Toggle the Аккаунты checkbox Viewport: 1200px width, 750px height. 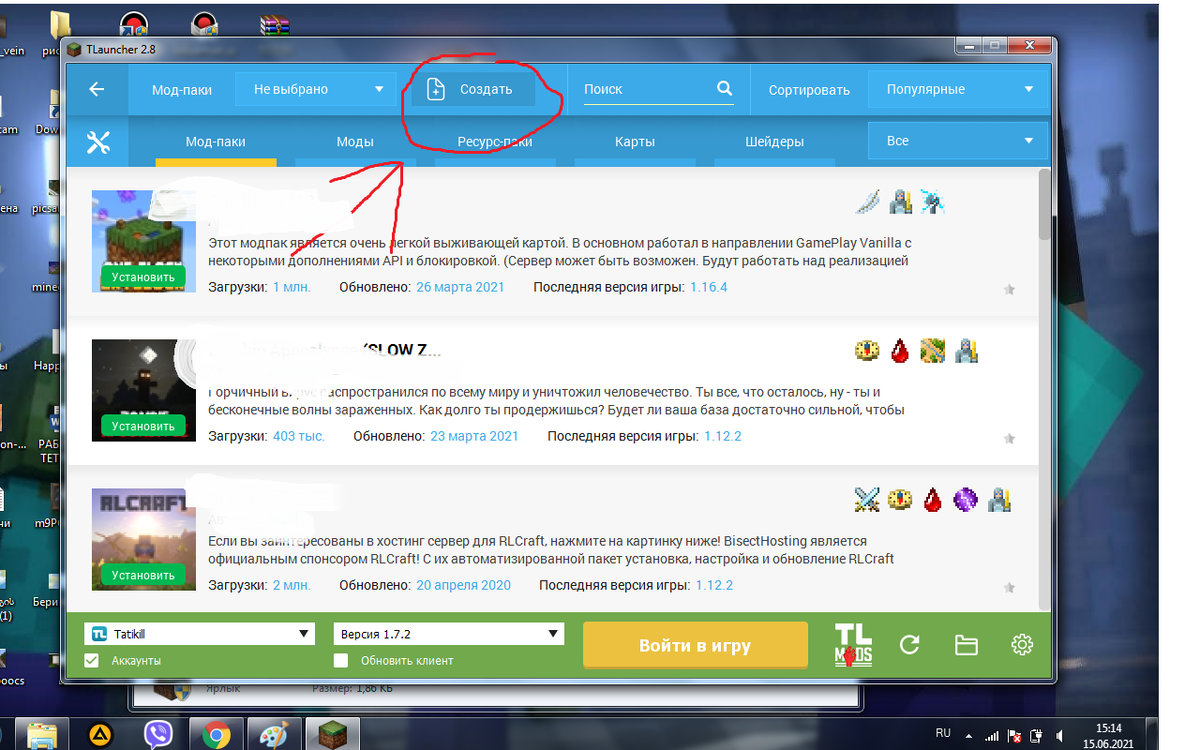tap(92, 660)
